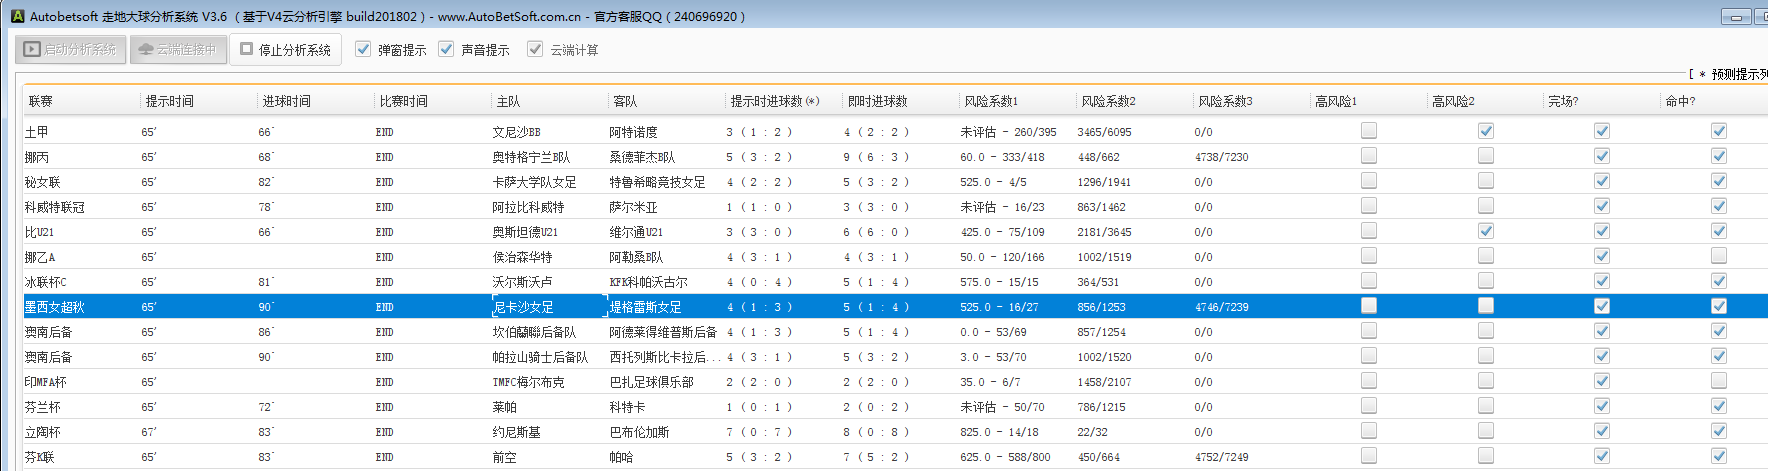The width and height of the screenshot is (1768, 471).
Task: Uncheck 高风险2 box in the 比U21 row
Action: coord(1486,231)
